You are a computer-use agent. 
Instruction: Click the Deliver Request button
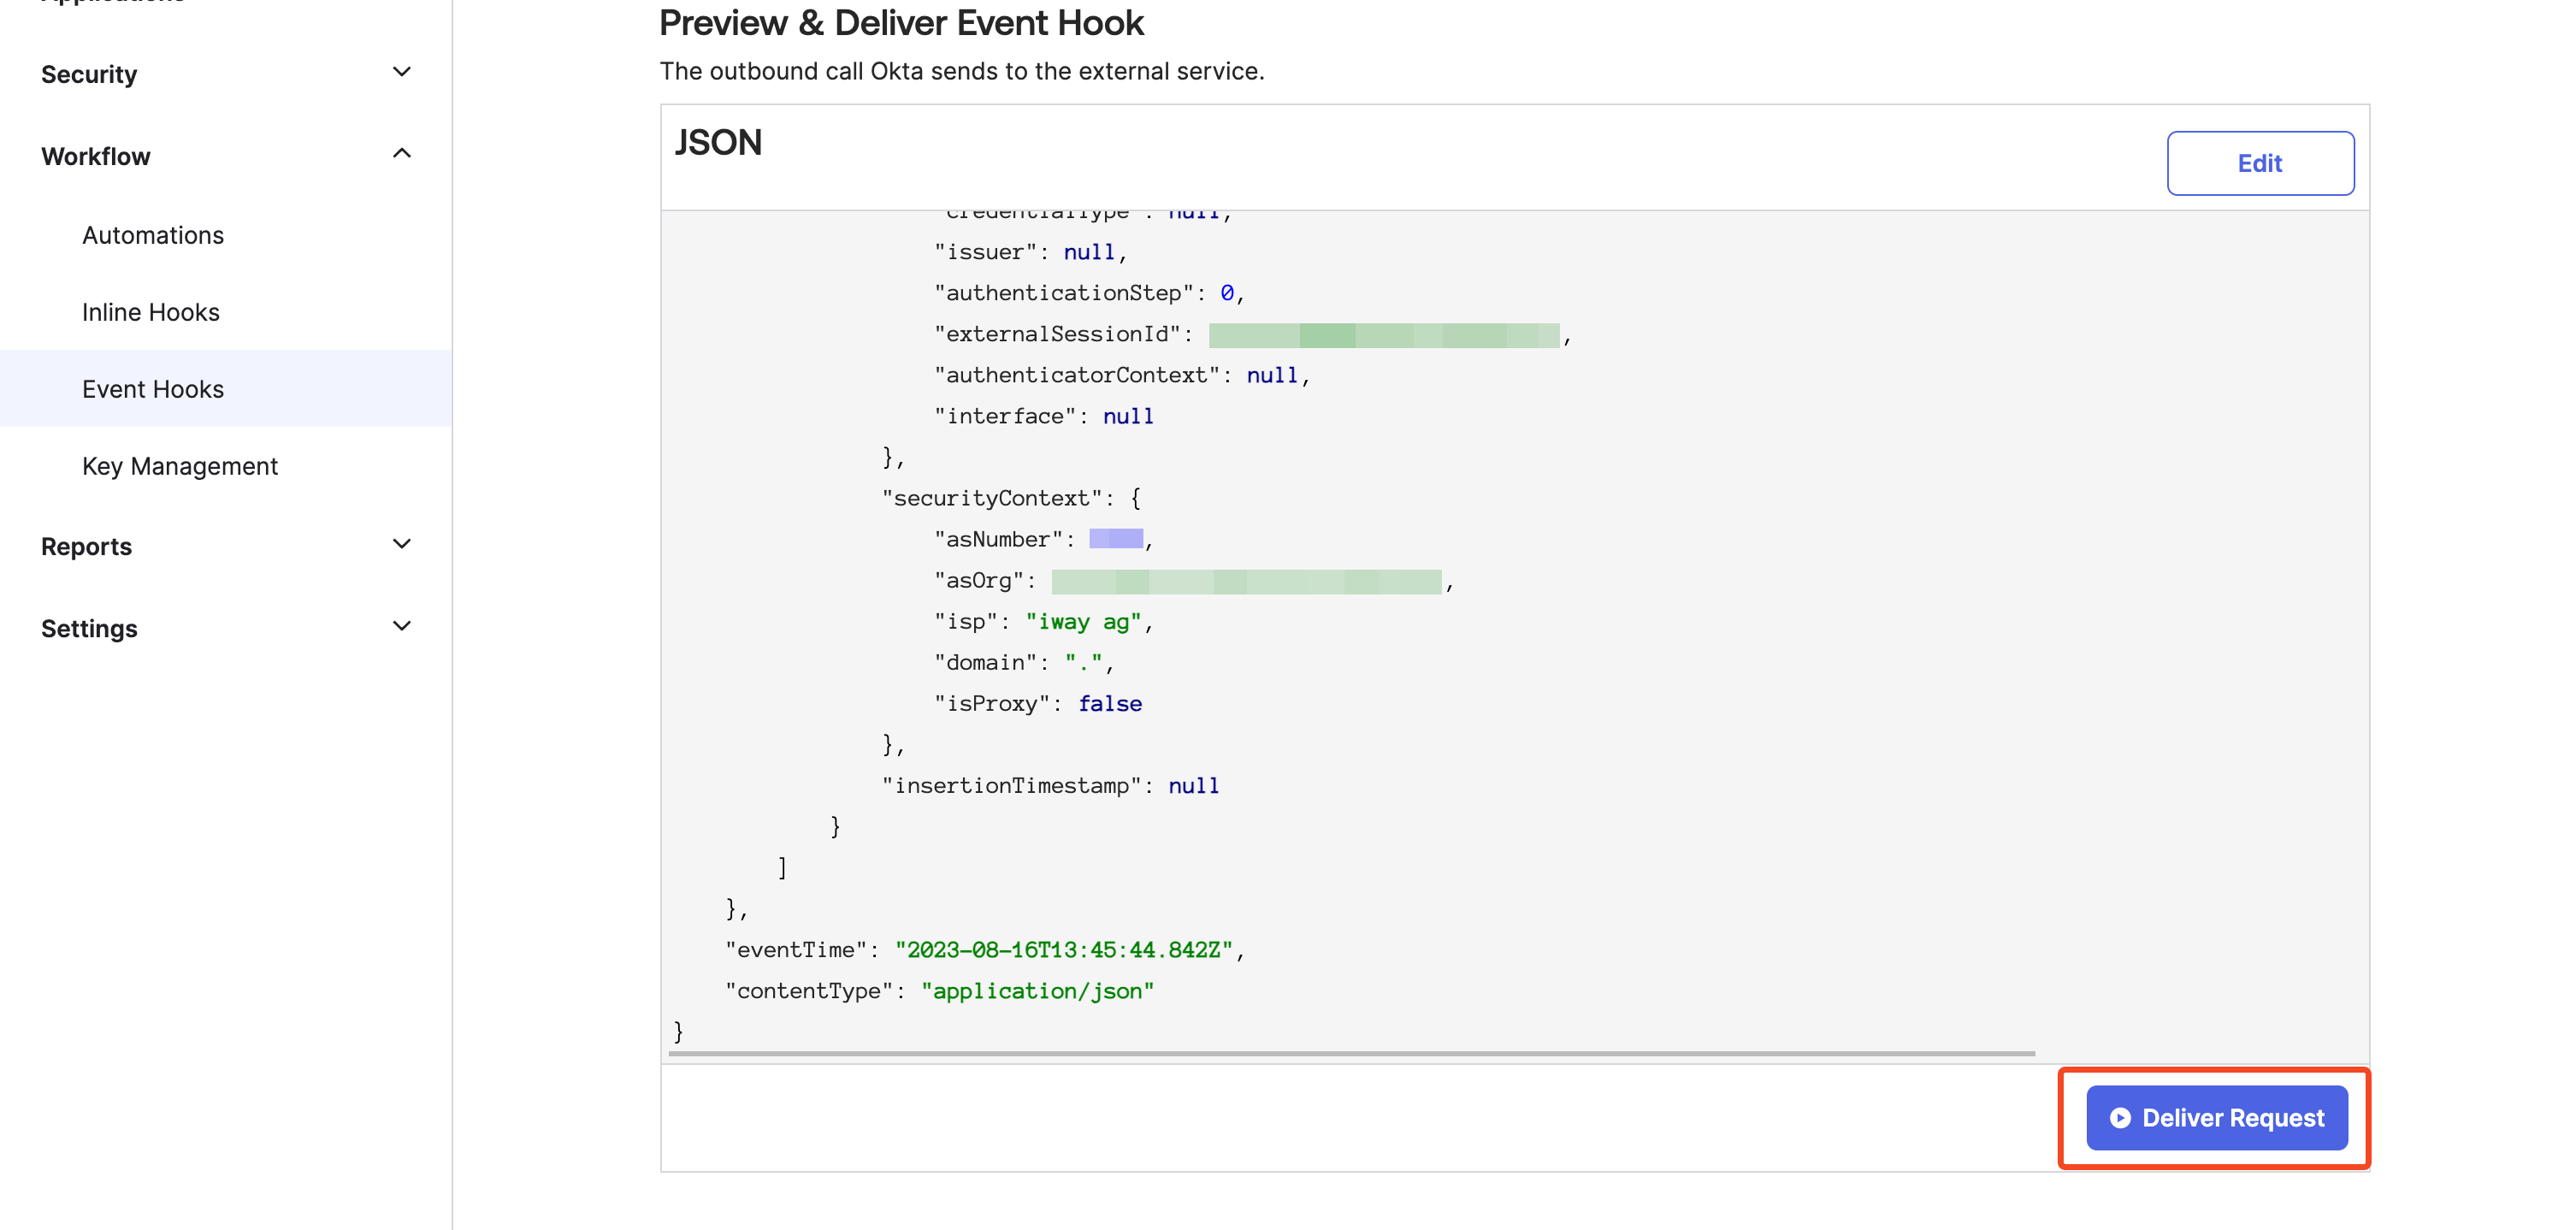click(x=2216, y=1117)
